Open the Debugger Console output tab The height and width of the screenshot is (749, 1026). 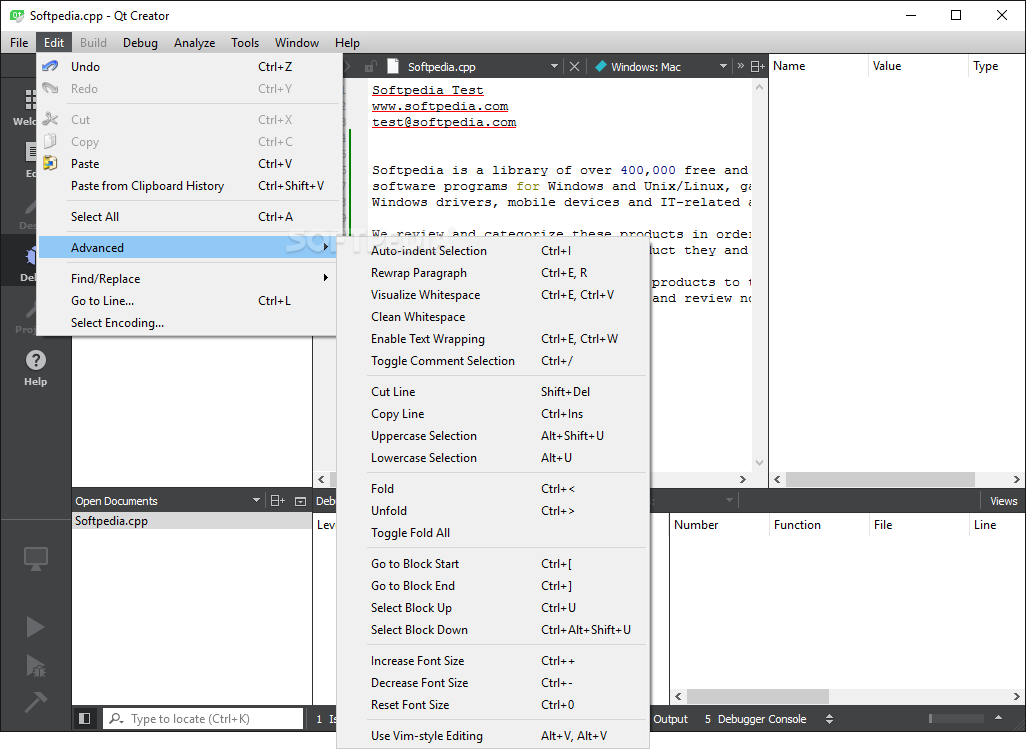click(755, 719)
